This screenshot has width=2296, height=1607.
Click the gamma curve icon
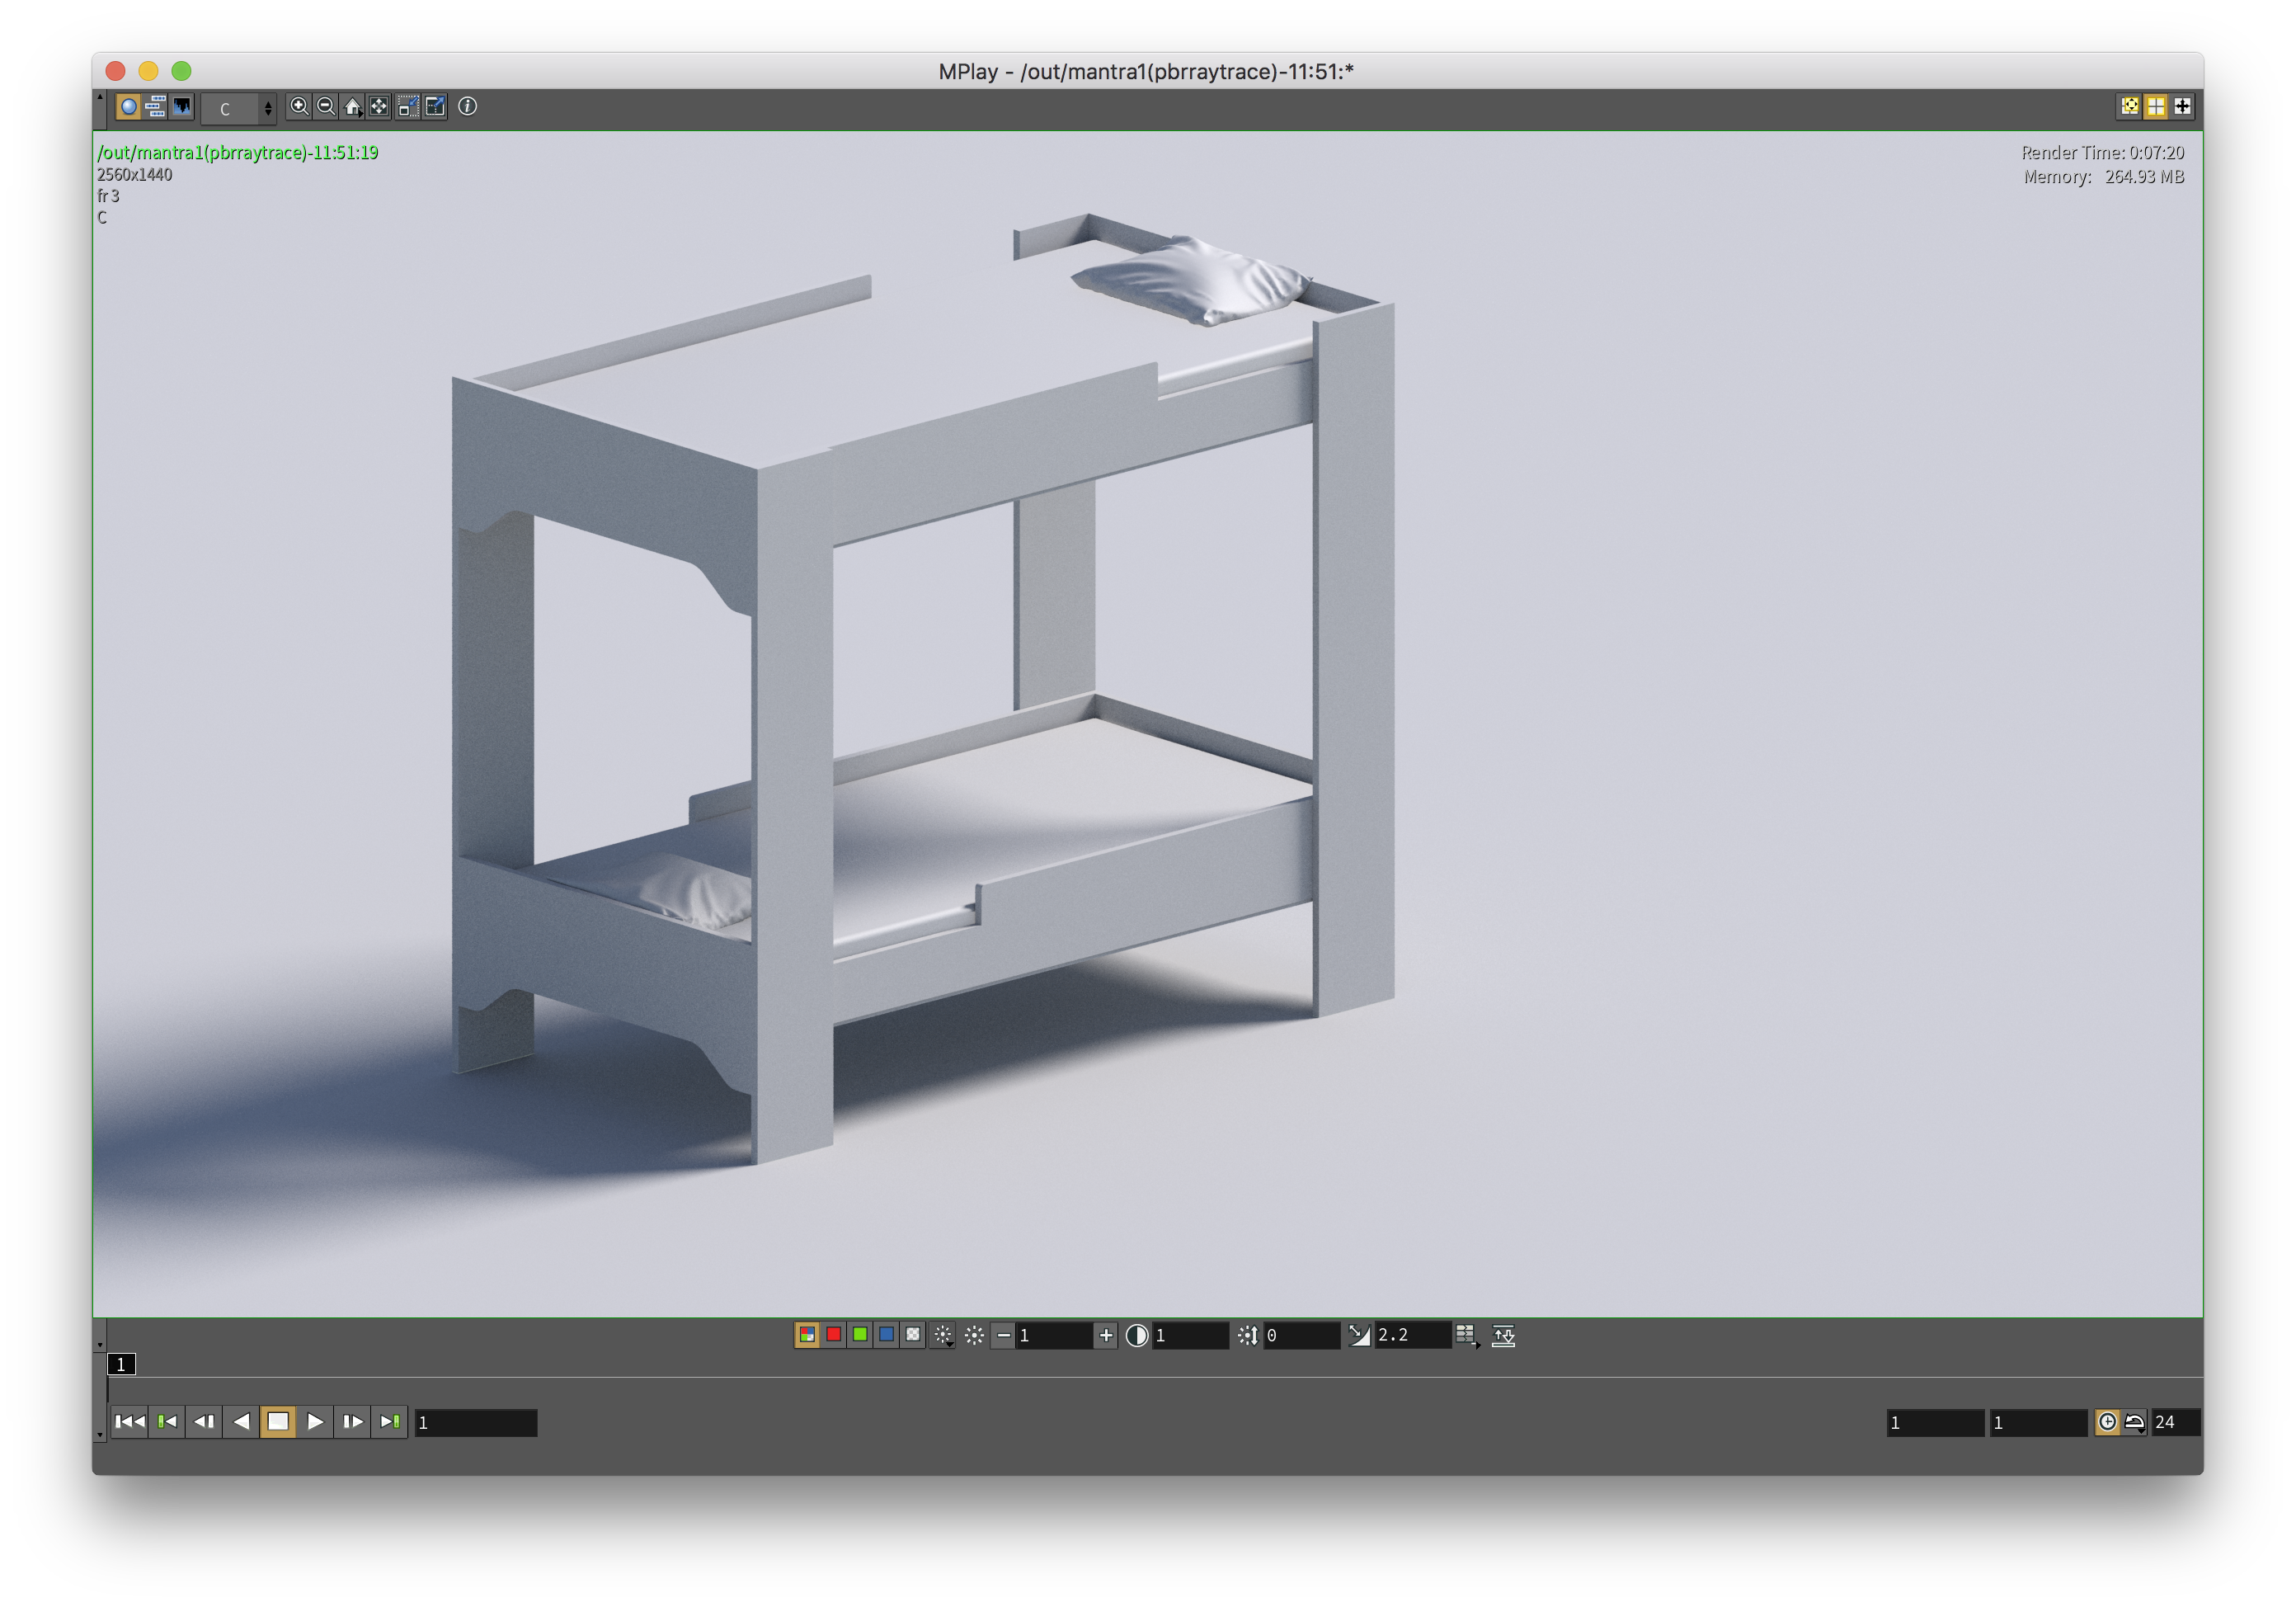click(1358, 1335)
